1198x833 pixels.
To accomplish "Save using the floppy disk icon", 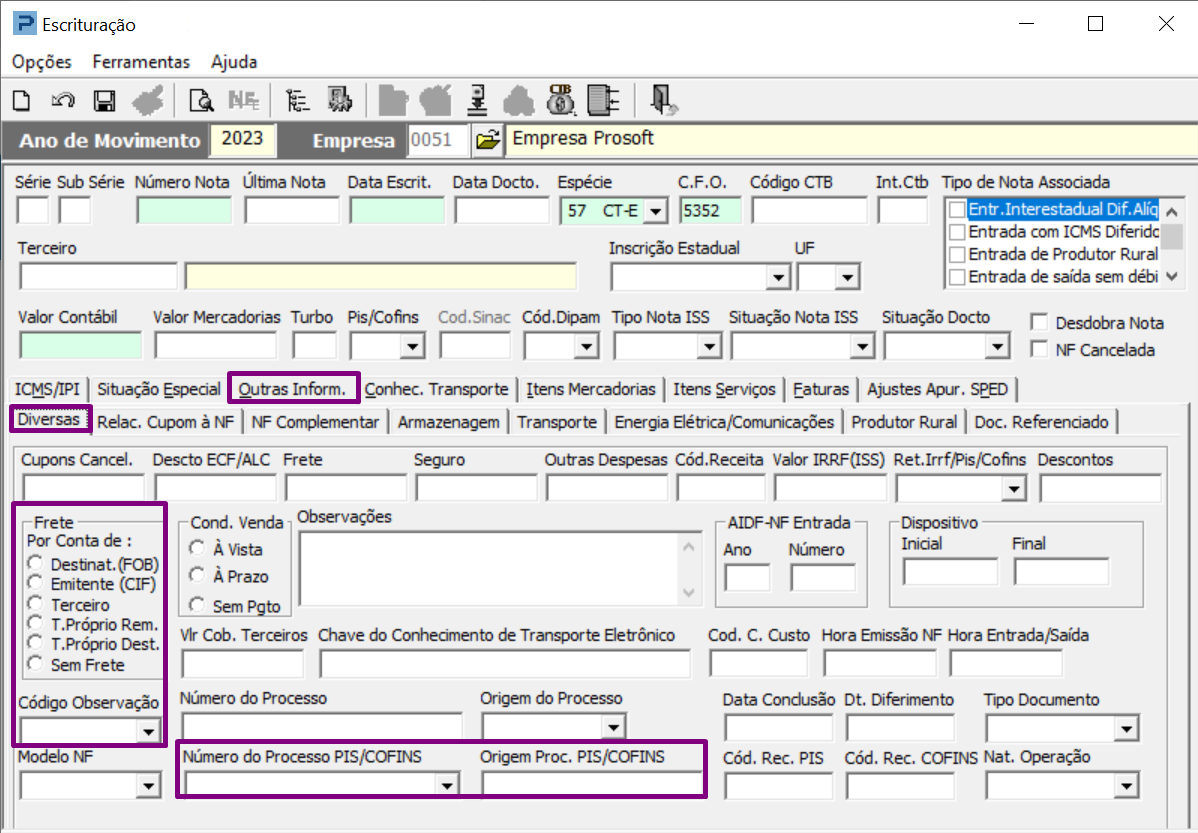I will [x=104, y=100].
